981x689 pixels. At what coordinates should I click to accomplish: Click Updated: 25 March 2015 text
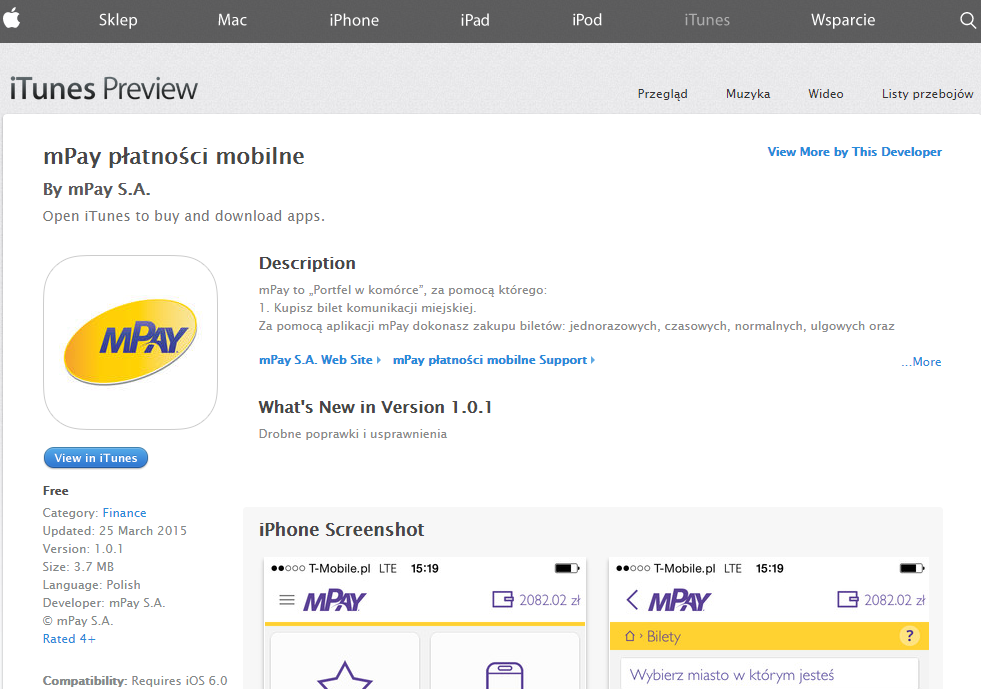114,531
